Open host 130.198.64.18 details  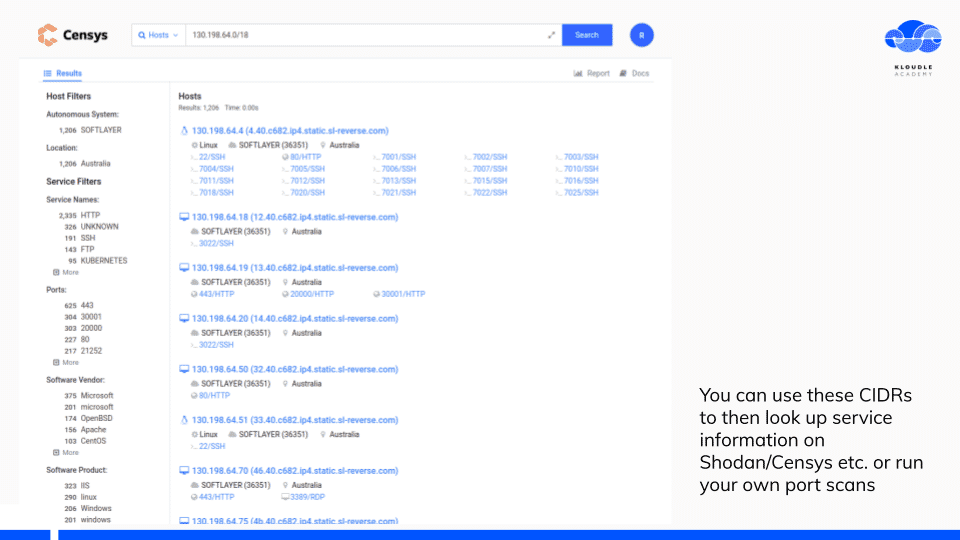pyautogui.click(x=294, y=217)
